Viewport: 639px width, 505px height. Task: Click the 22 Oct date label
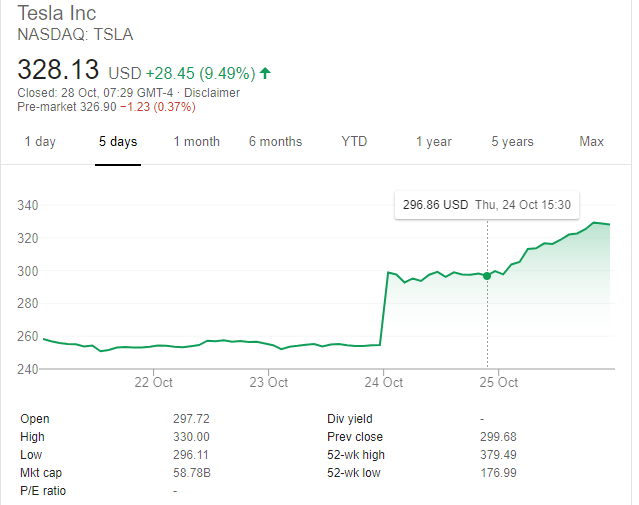pos(155,382)
